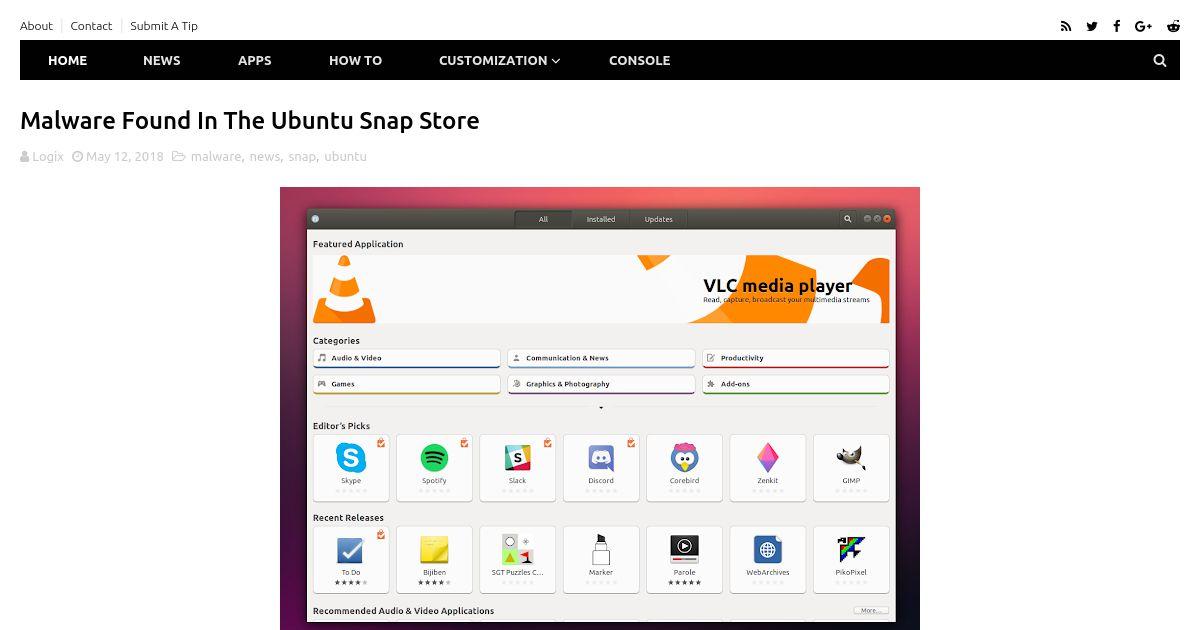Click the VLC media player banner text
This screenshot has height=630, width=1200.
[777, 286]
